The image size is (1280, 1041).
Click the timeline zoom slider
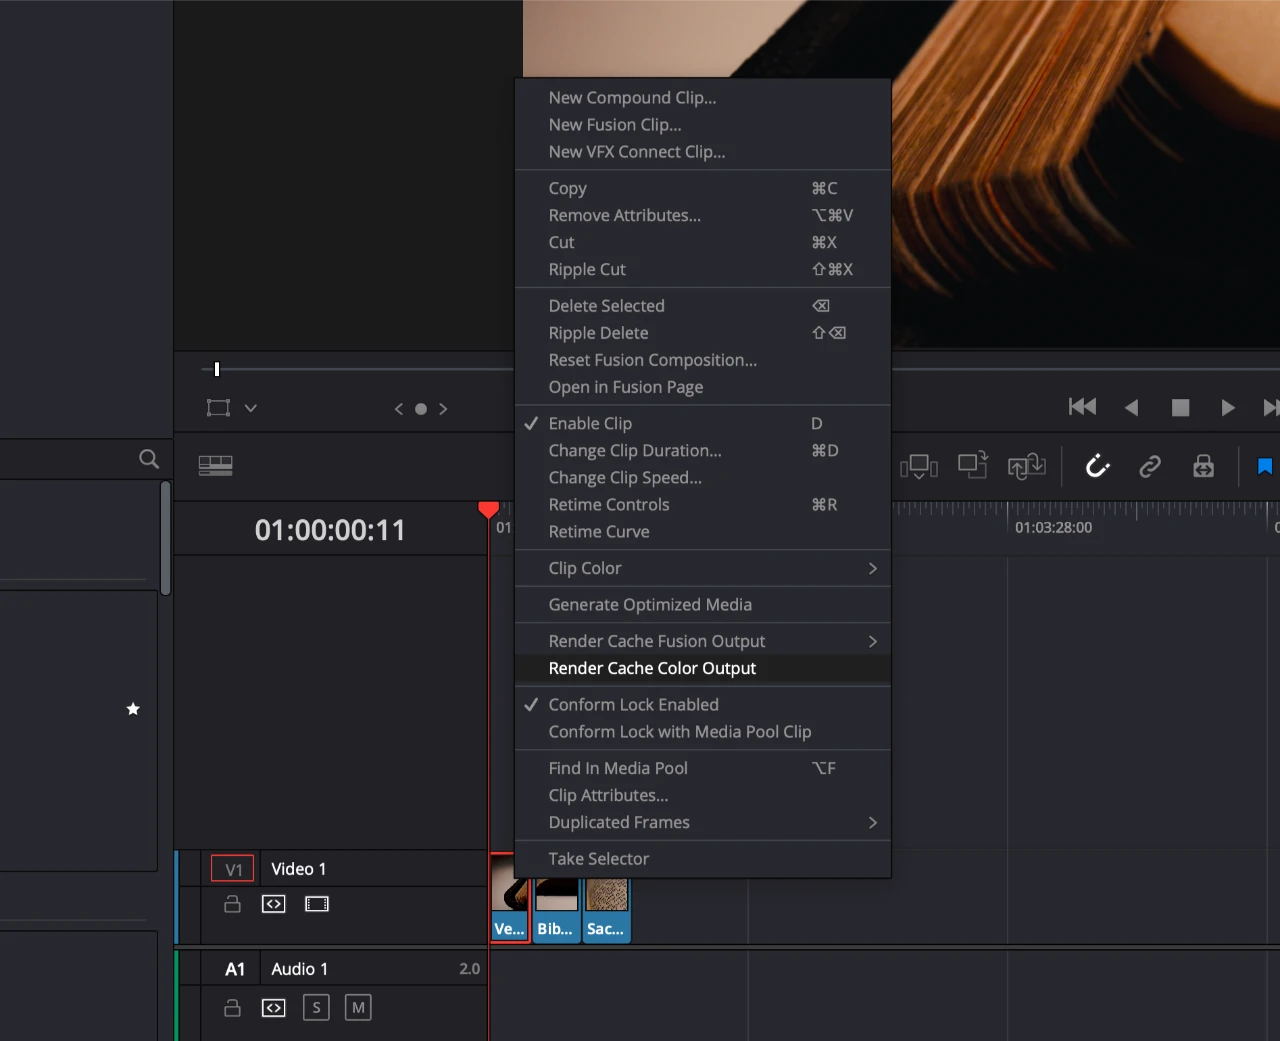pos(216,369)
